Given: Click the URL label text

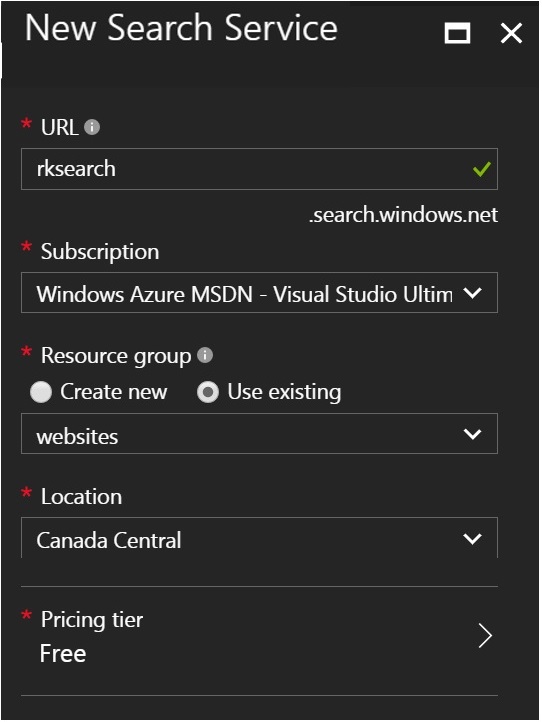Looking at the screenshot, I should [x=59, y=127].
